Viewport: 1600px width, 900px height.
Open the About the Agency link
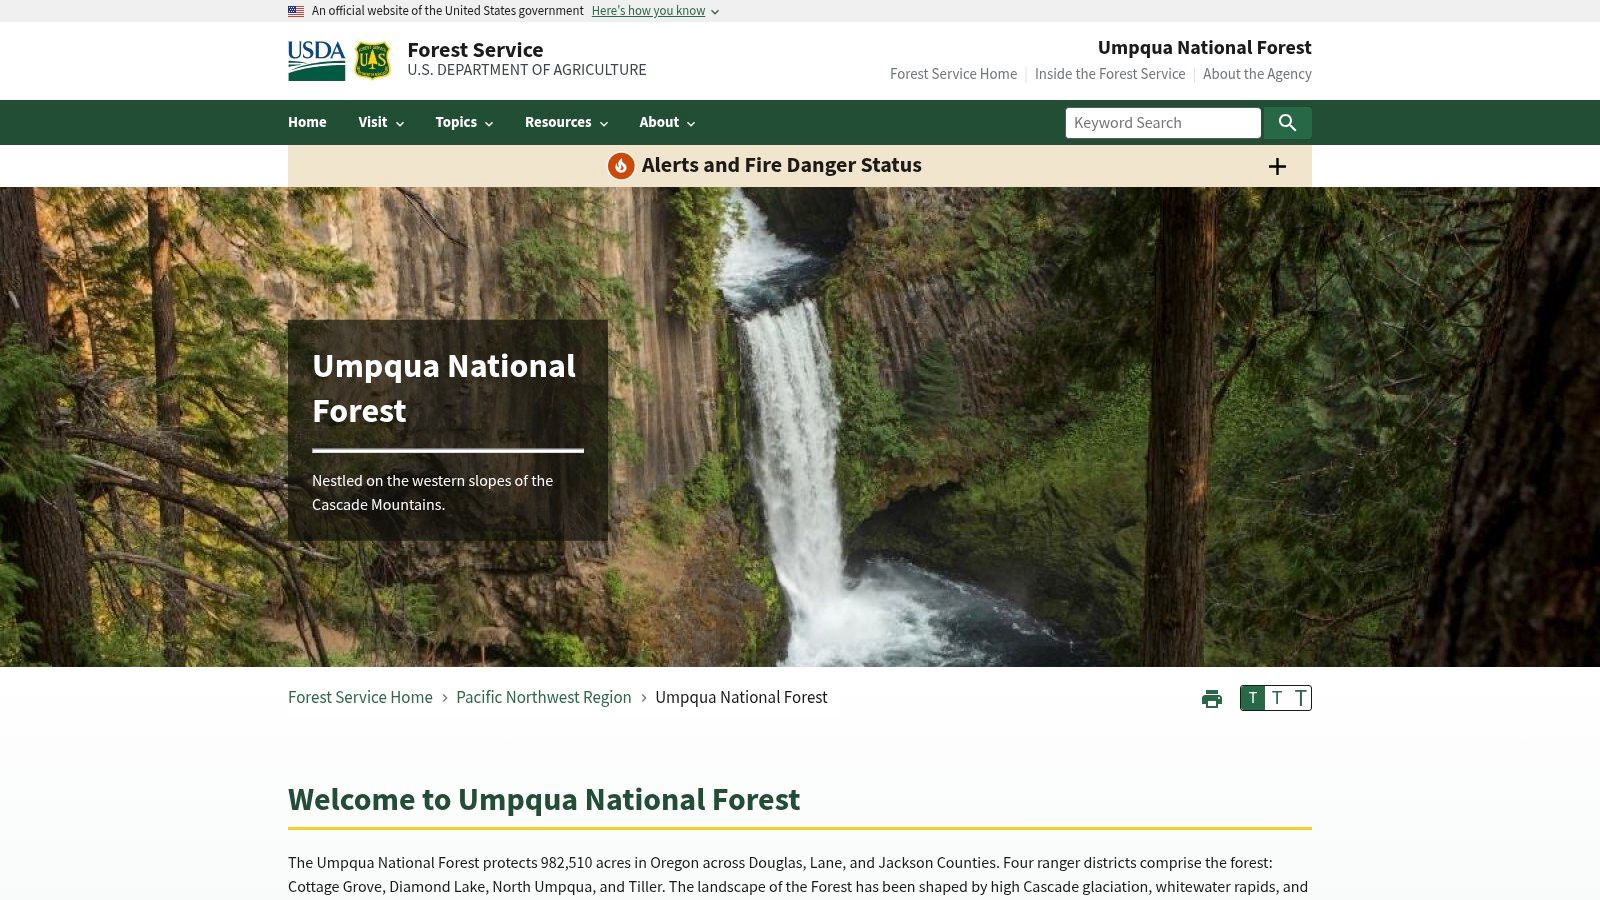1257,74
